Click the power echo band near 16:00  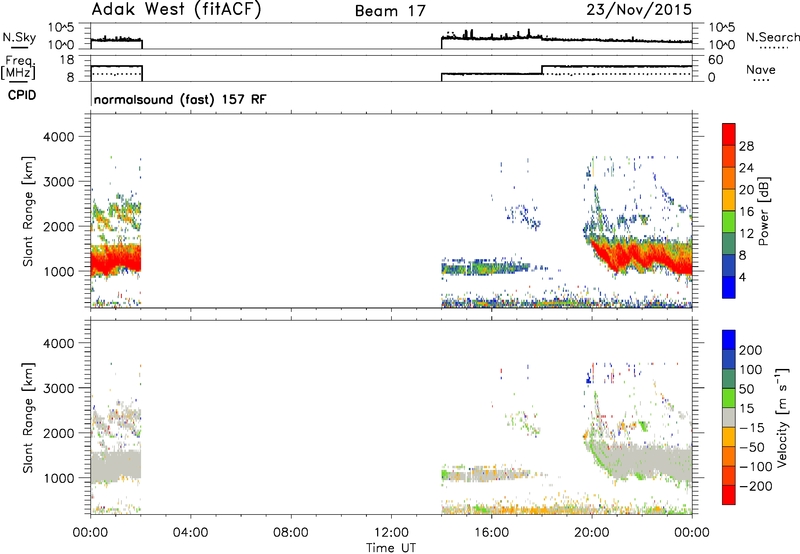(x=485, y=266)
